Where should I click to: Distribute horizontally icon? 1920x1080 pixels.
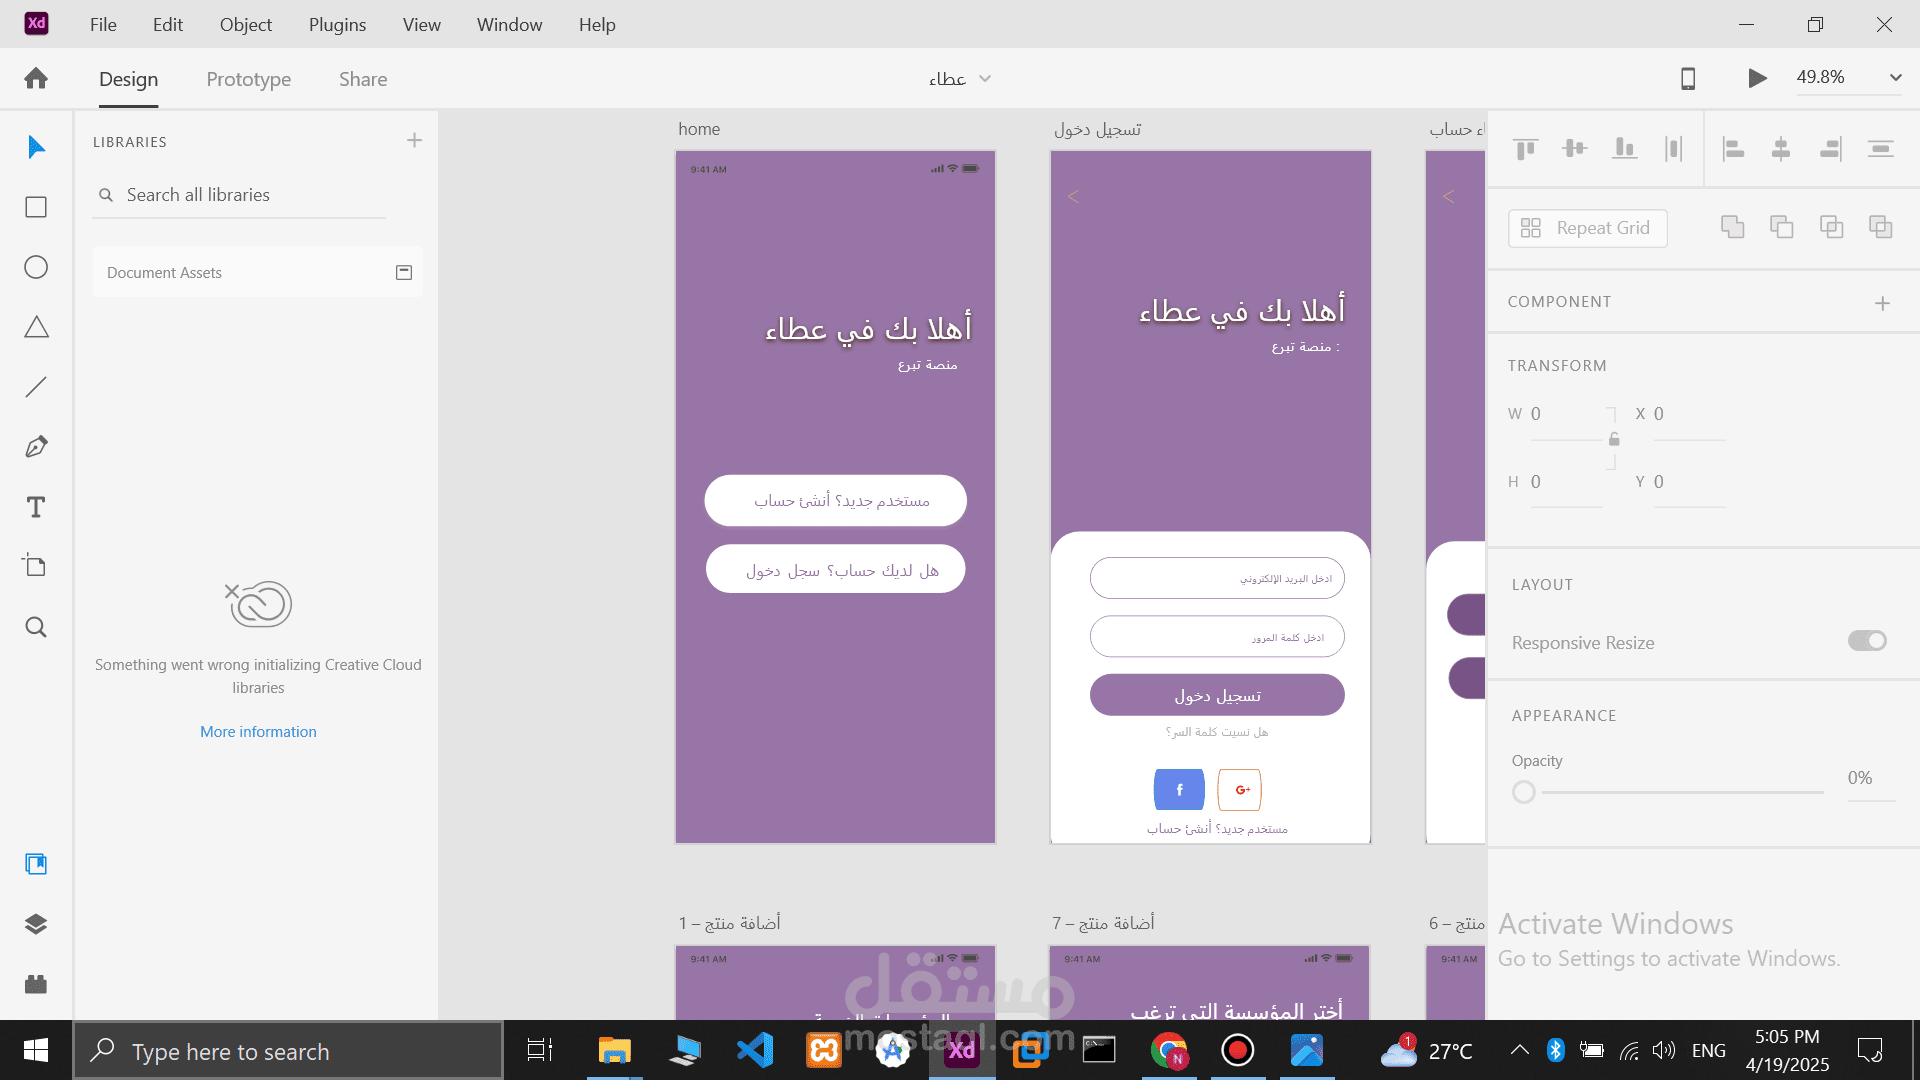pos(1674,149)
